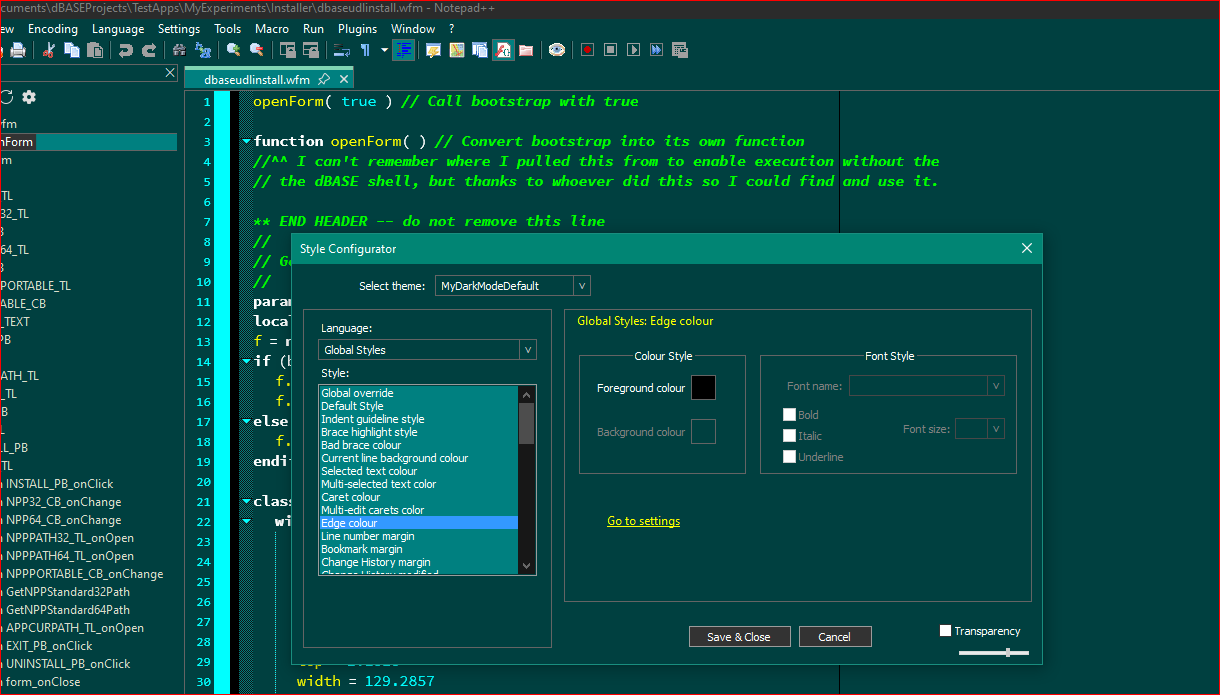This screenshot has height=695, width=1220.
Task: Follow the Go to settings link
Action: tap(643, 521)
